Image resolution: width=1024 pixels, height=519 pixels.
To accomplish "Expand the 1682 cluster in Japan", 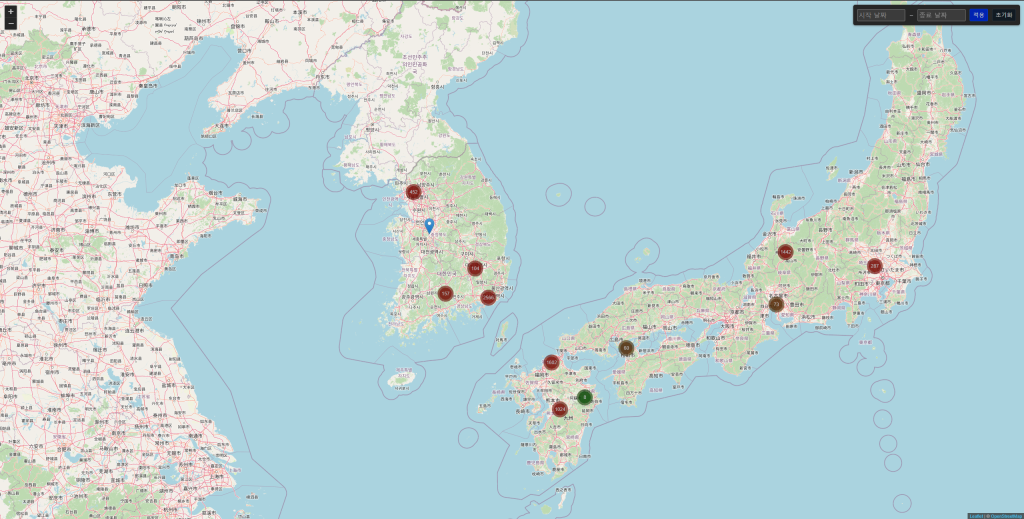I will click(x=551, y=362).
